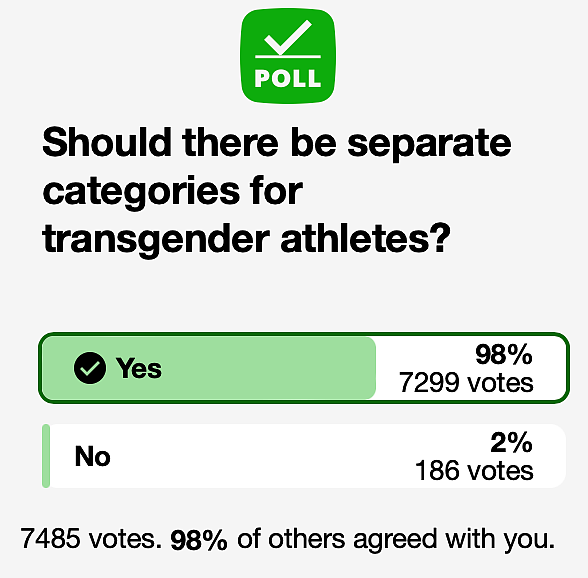588x578 pixels.
Task: Click the No label text
Action: [93, 456]
